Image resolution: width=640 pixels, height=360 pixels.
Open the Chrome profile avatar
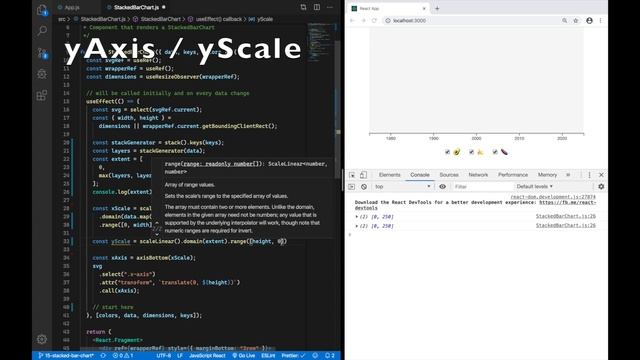point(589,20)
